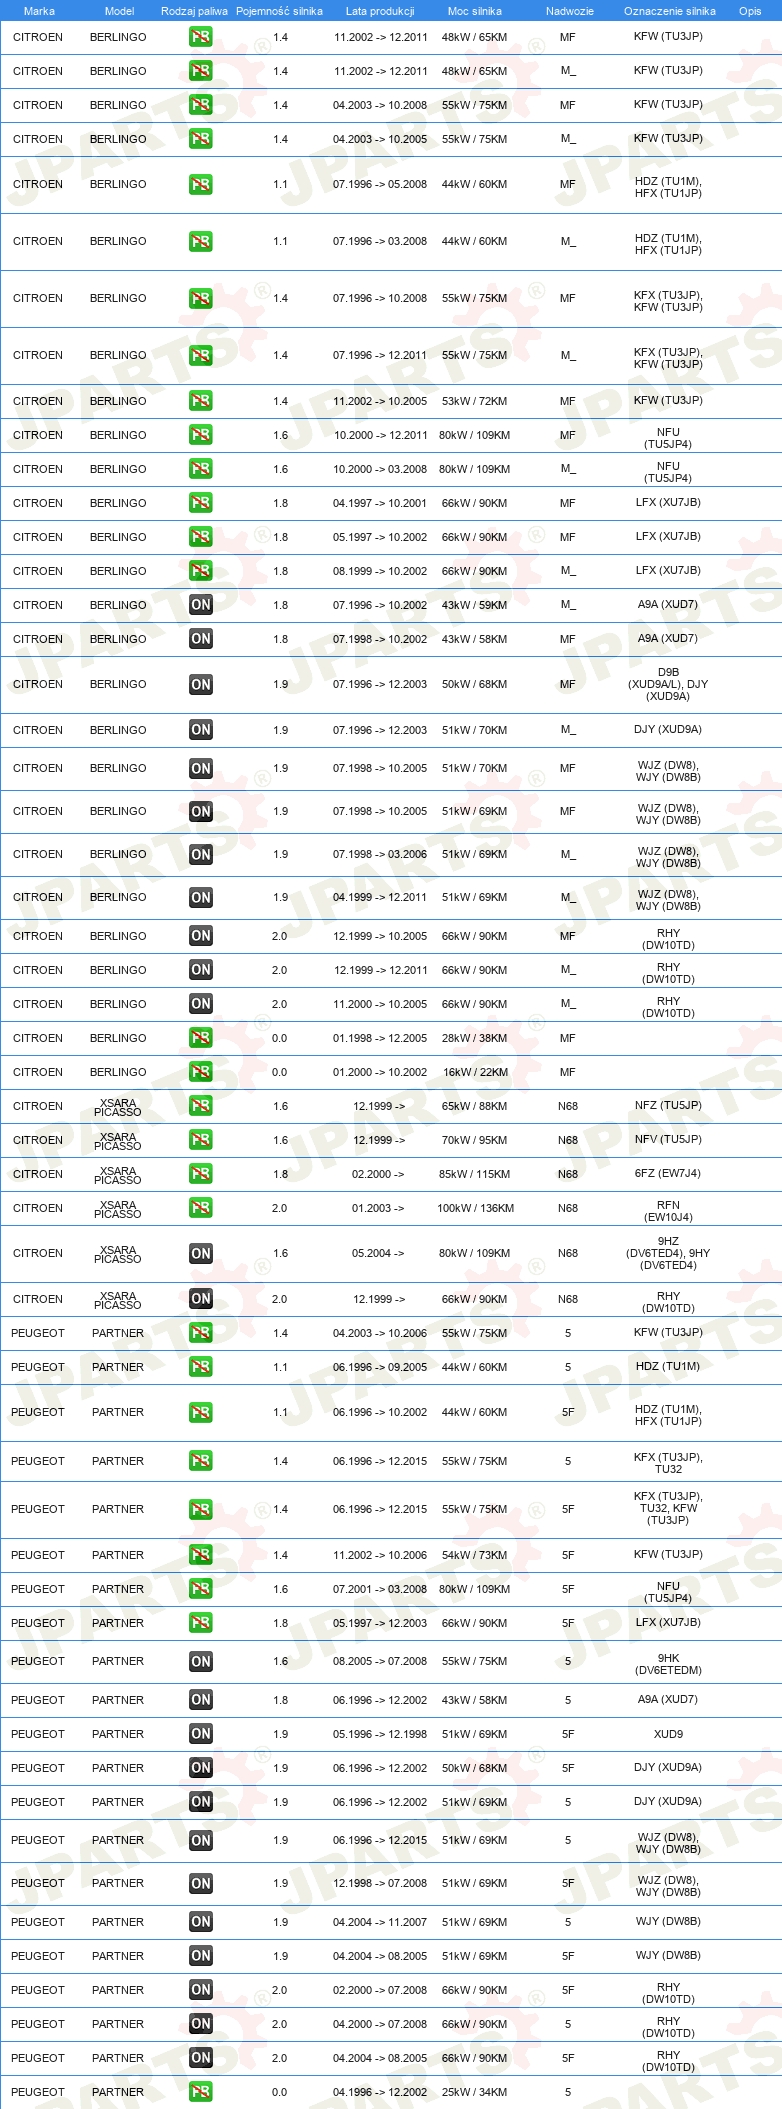782x2109 pixels.
Task: Click the Marka column header
Action: (x=39, y=11)
